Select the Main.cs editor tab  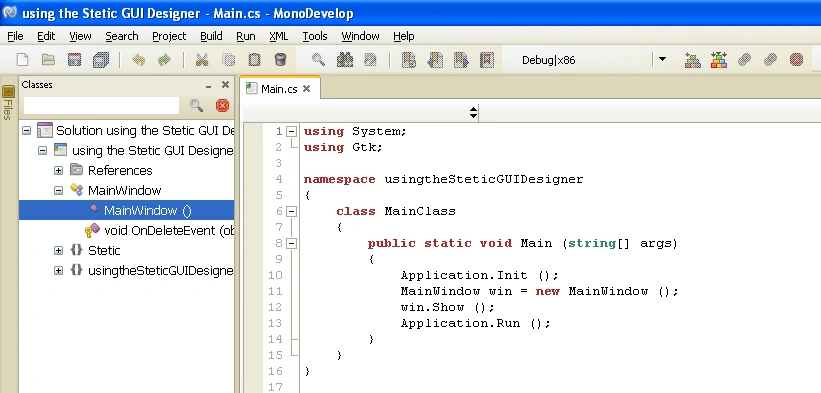(x=279, y=88)
